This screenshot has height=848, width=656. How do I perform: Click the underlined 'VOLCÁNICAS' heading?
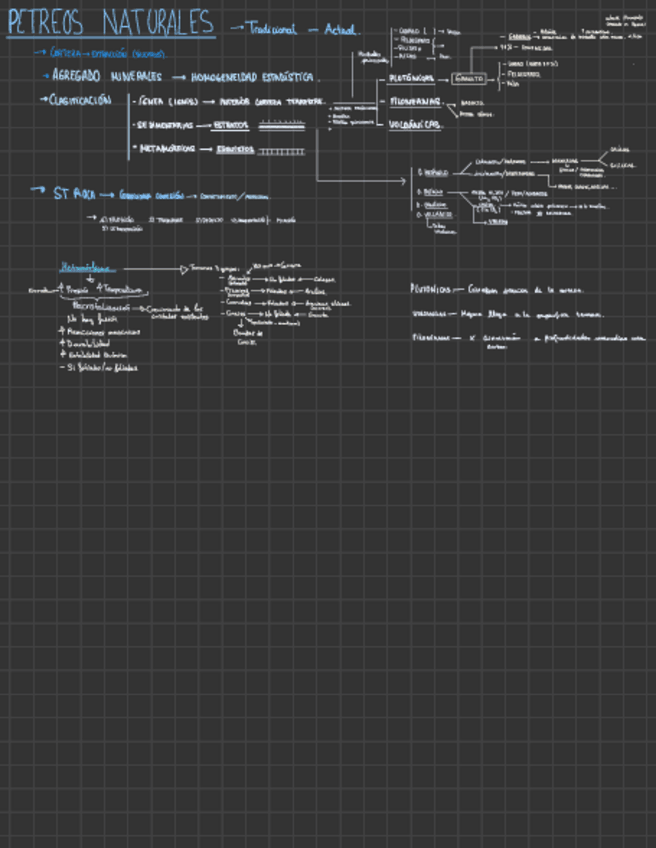(414, 125)
